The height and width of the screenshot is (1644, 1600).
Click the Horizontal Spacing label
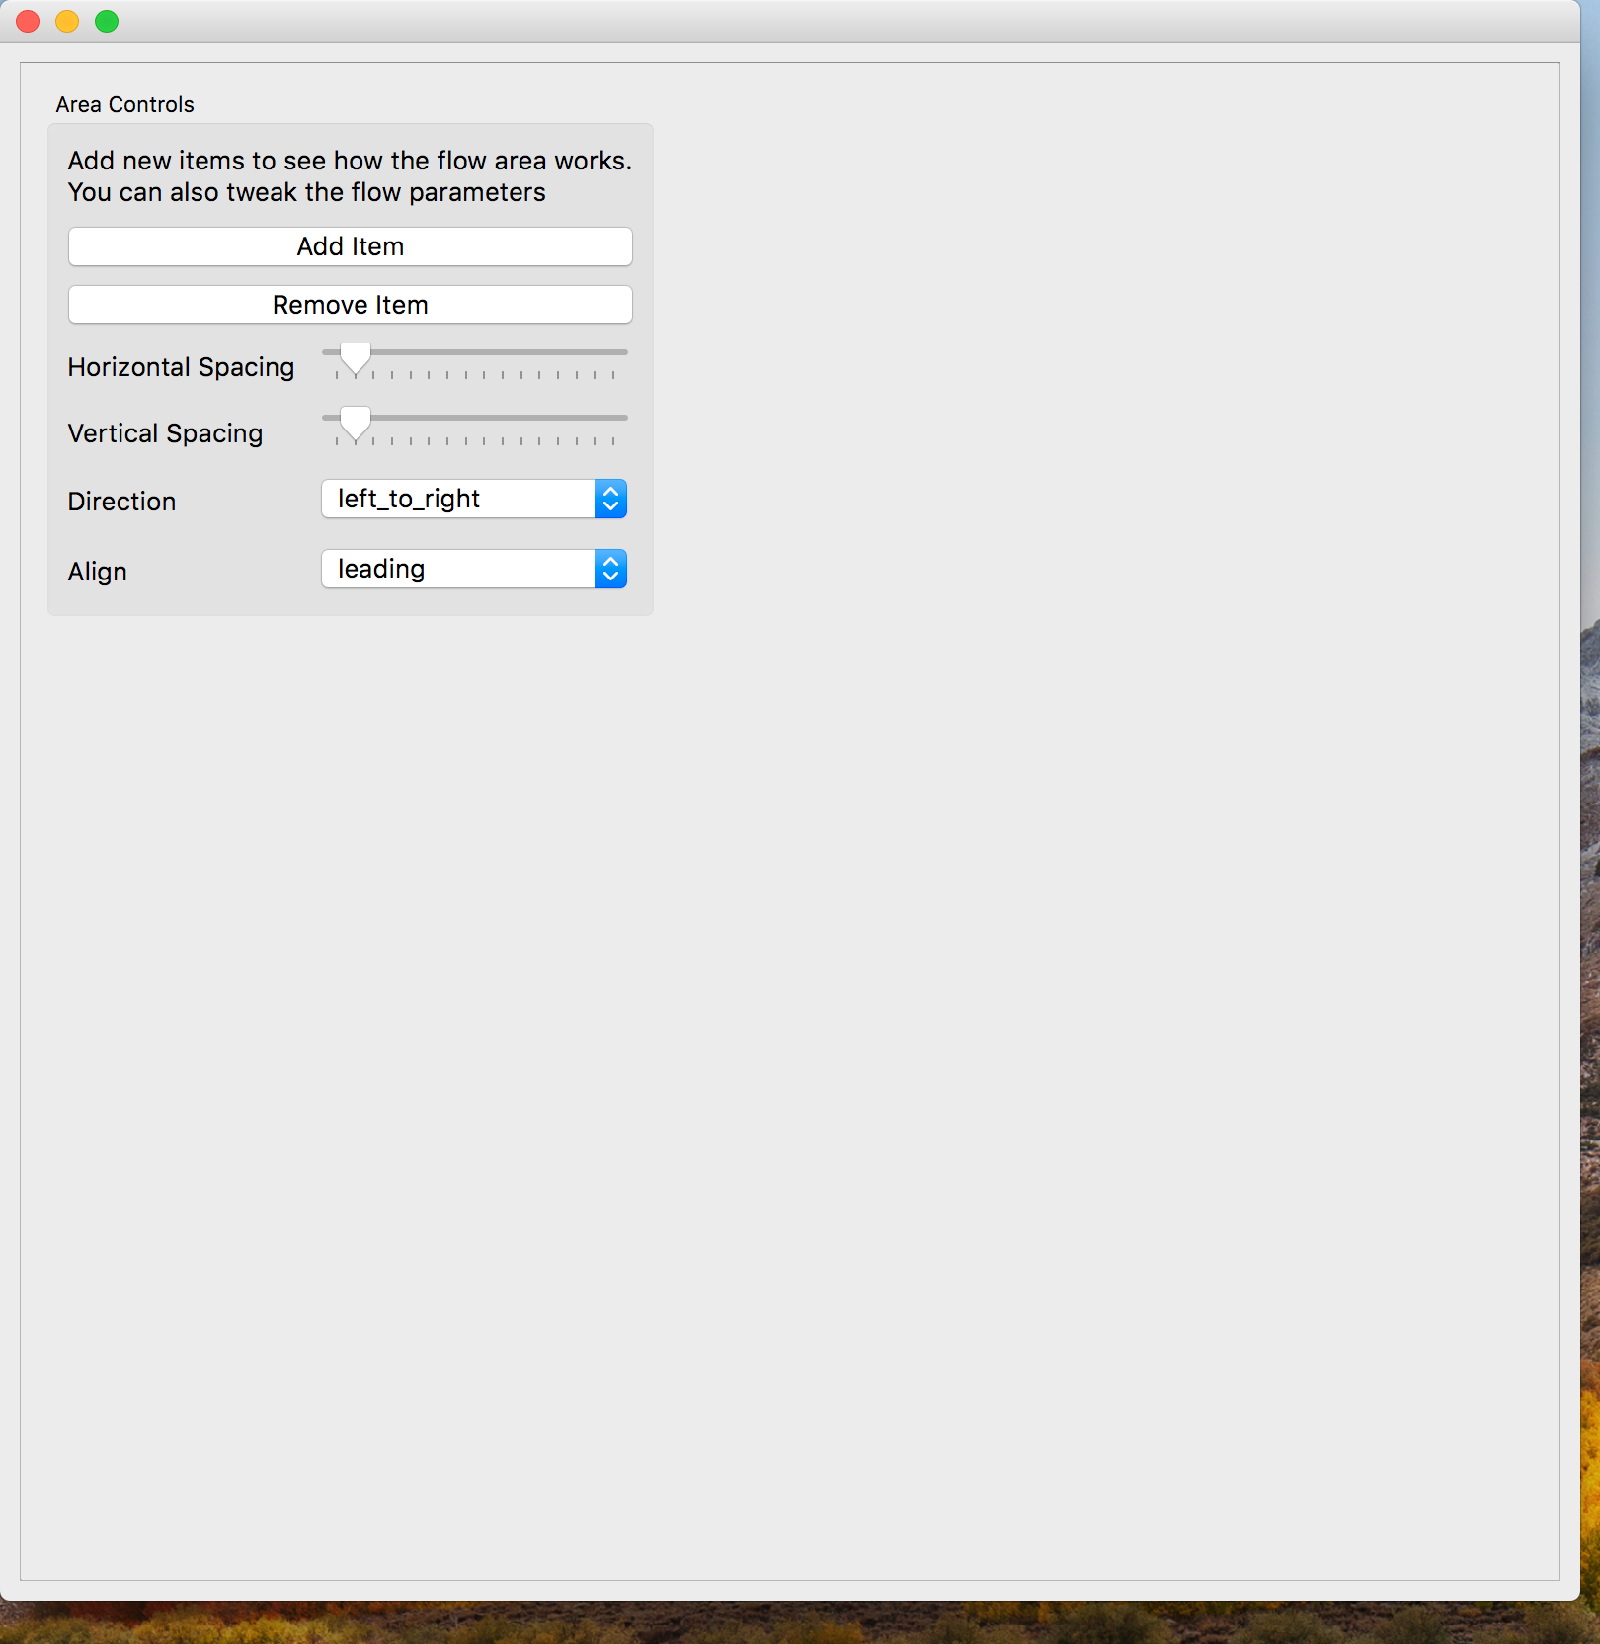click(181, 367)
